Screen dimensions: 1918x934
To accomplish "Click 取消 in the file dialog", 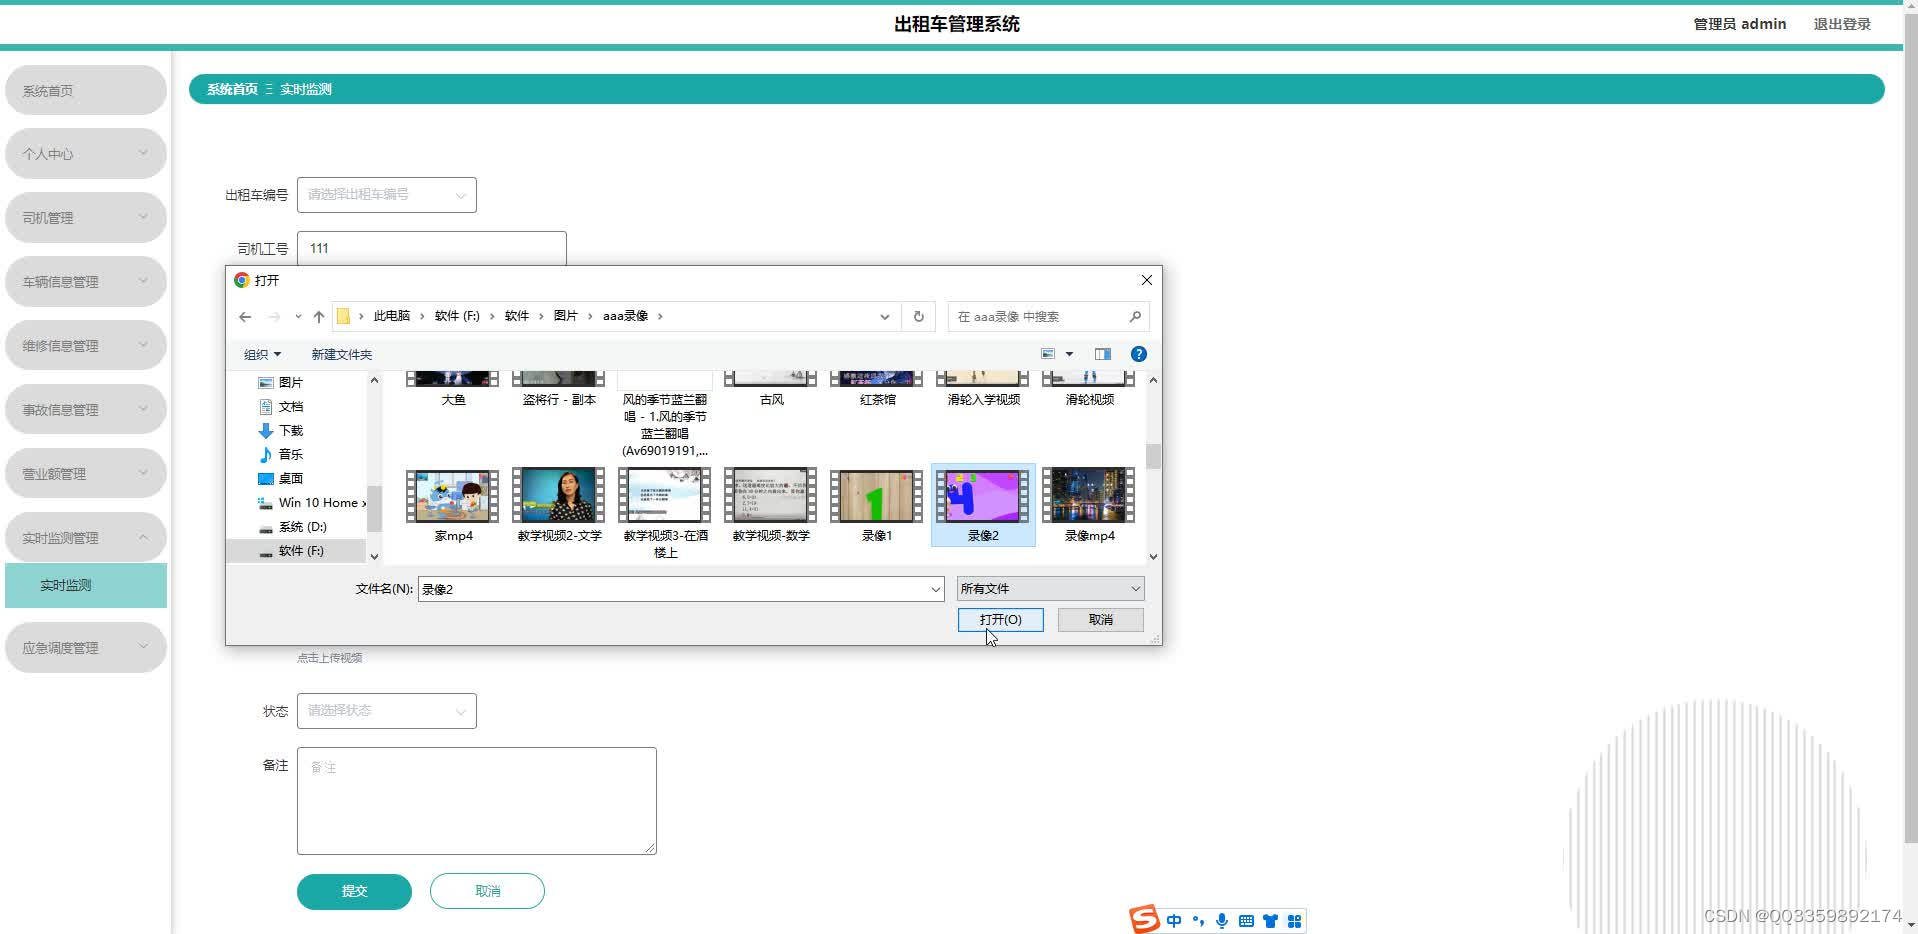I will coord(1100,620).
